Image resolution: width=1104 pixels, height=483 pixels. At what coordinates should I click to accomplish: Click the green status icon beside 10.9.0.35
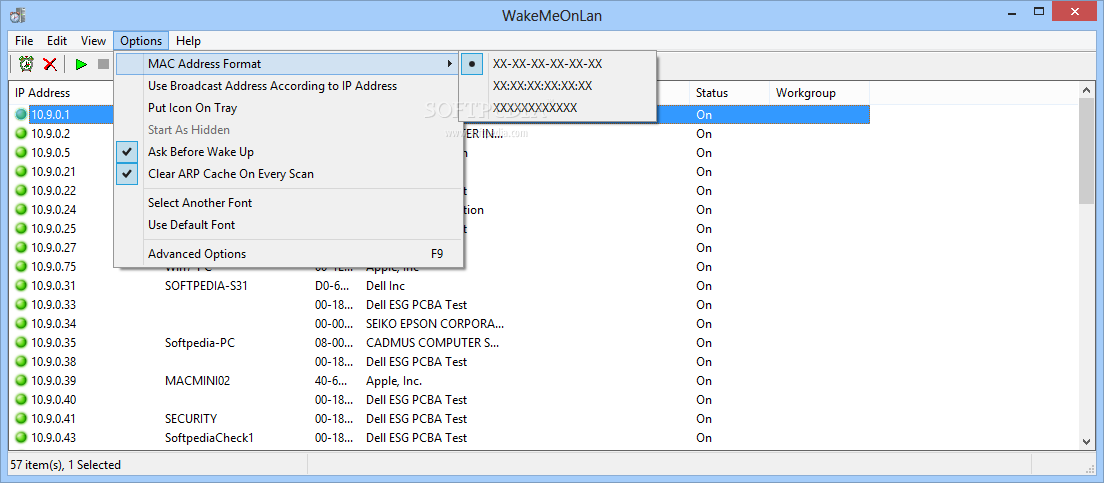click(x=20, y=342)
